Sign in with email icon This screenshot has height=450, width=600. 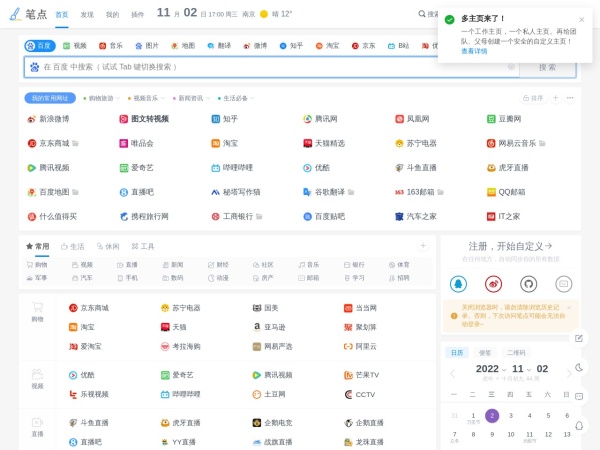click(x=564, y=284)
